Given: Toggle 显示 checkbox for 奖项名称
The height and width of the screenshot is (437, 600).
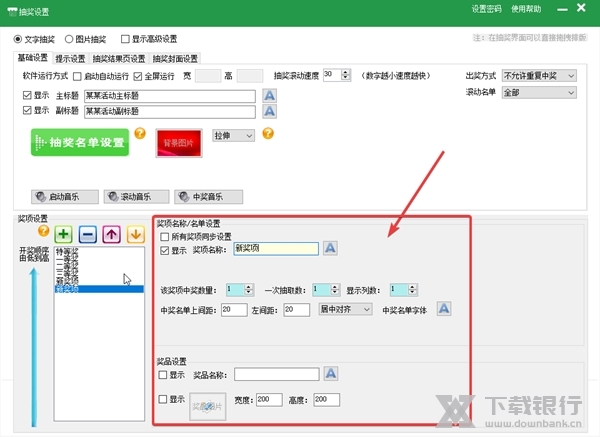Looking at the screenshot, I should click(x=165, y=251).
